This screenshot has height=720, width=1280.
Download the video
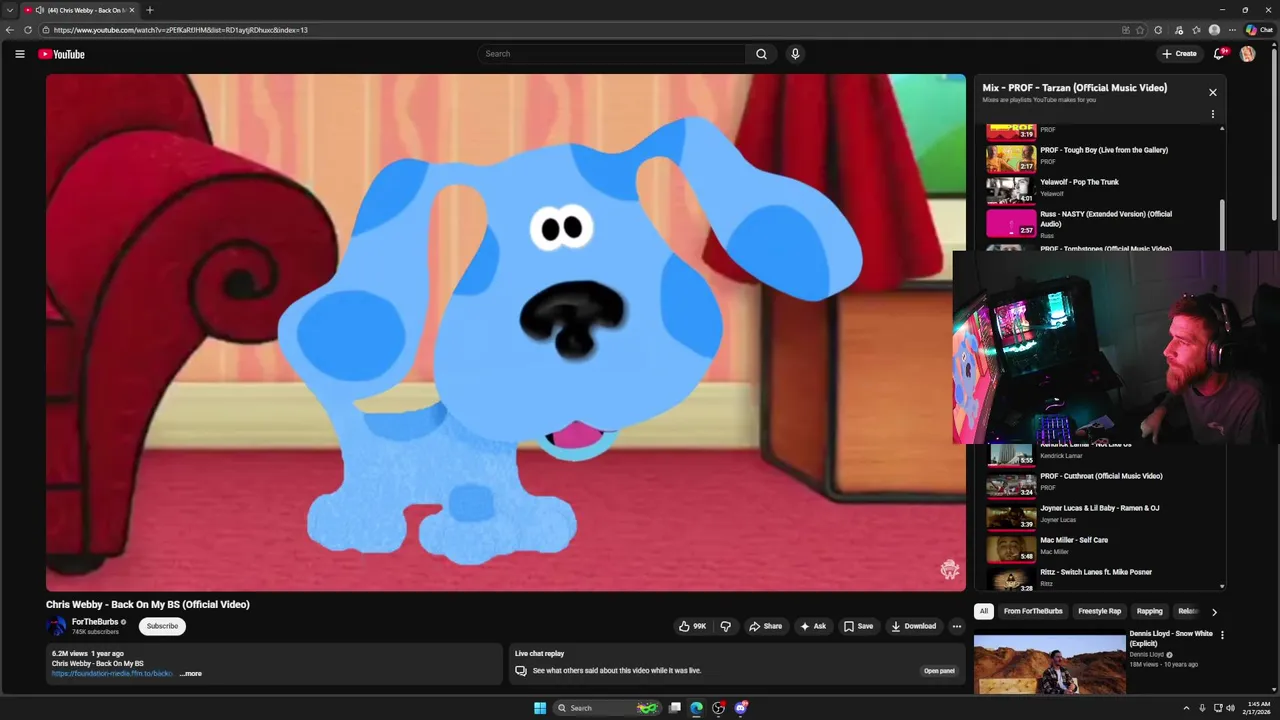(914, 626)
